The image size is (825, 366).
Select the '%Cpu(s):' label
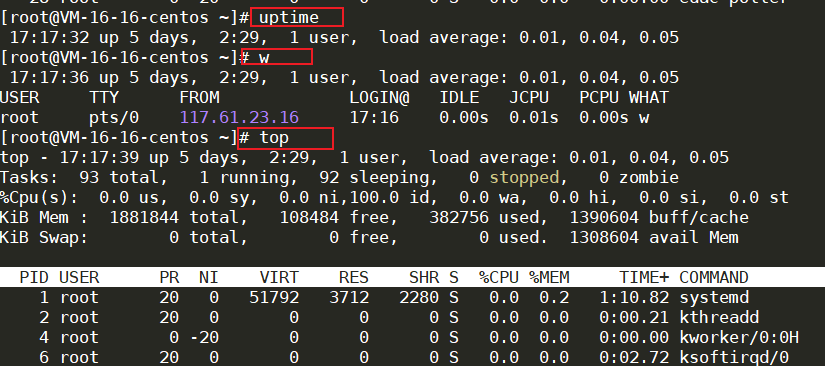click(x=39, y=197)
